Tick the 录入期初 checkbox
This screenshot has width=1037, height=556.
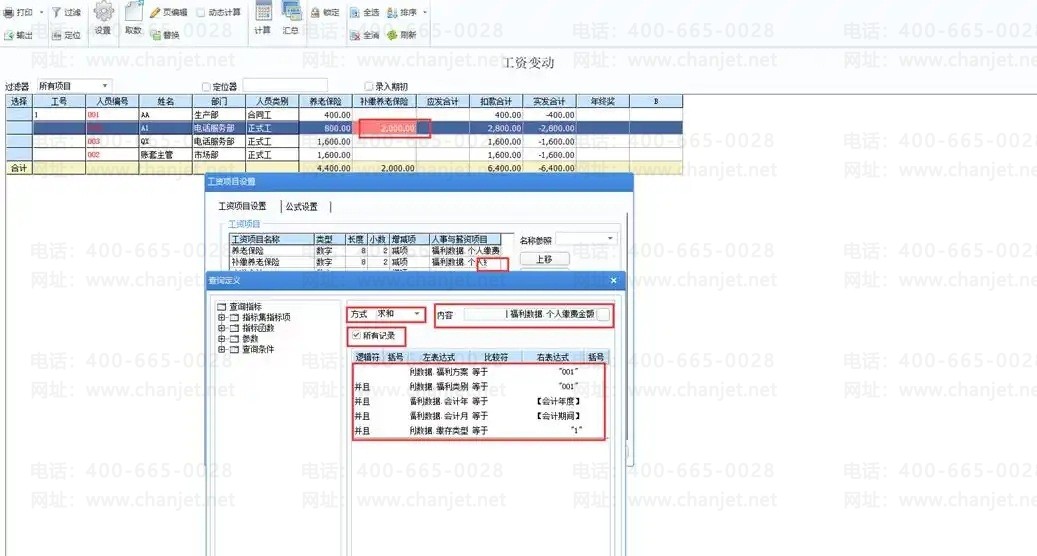(368, 86)
